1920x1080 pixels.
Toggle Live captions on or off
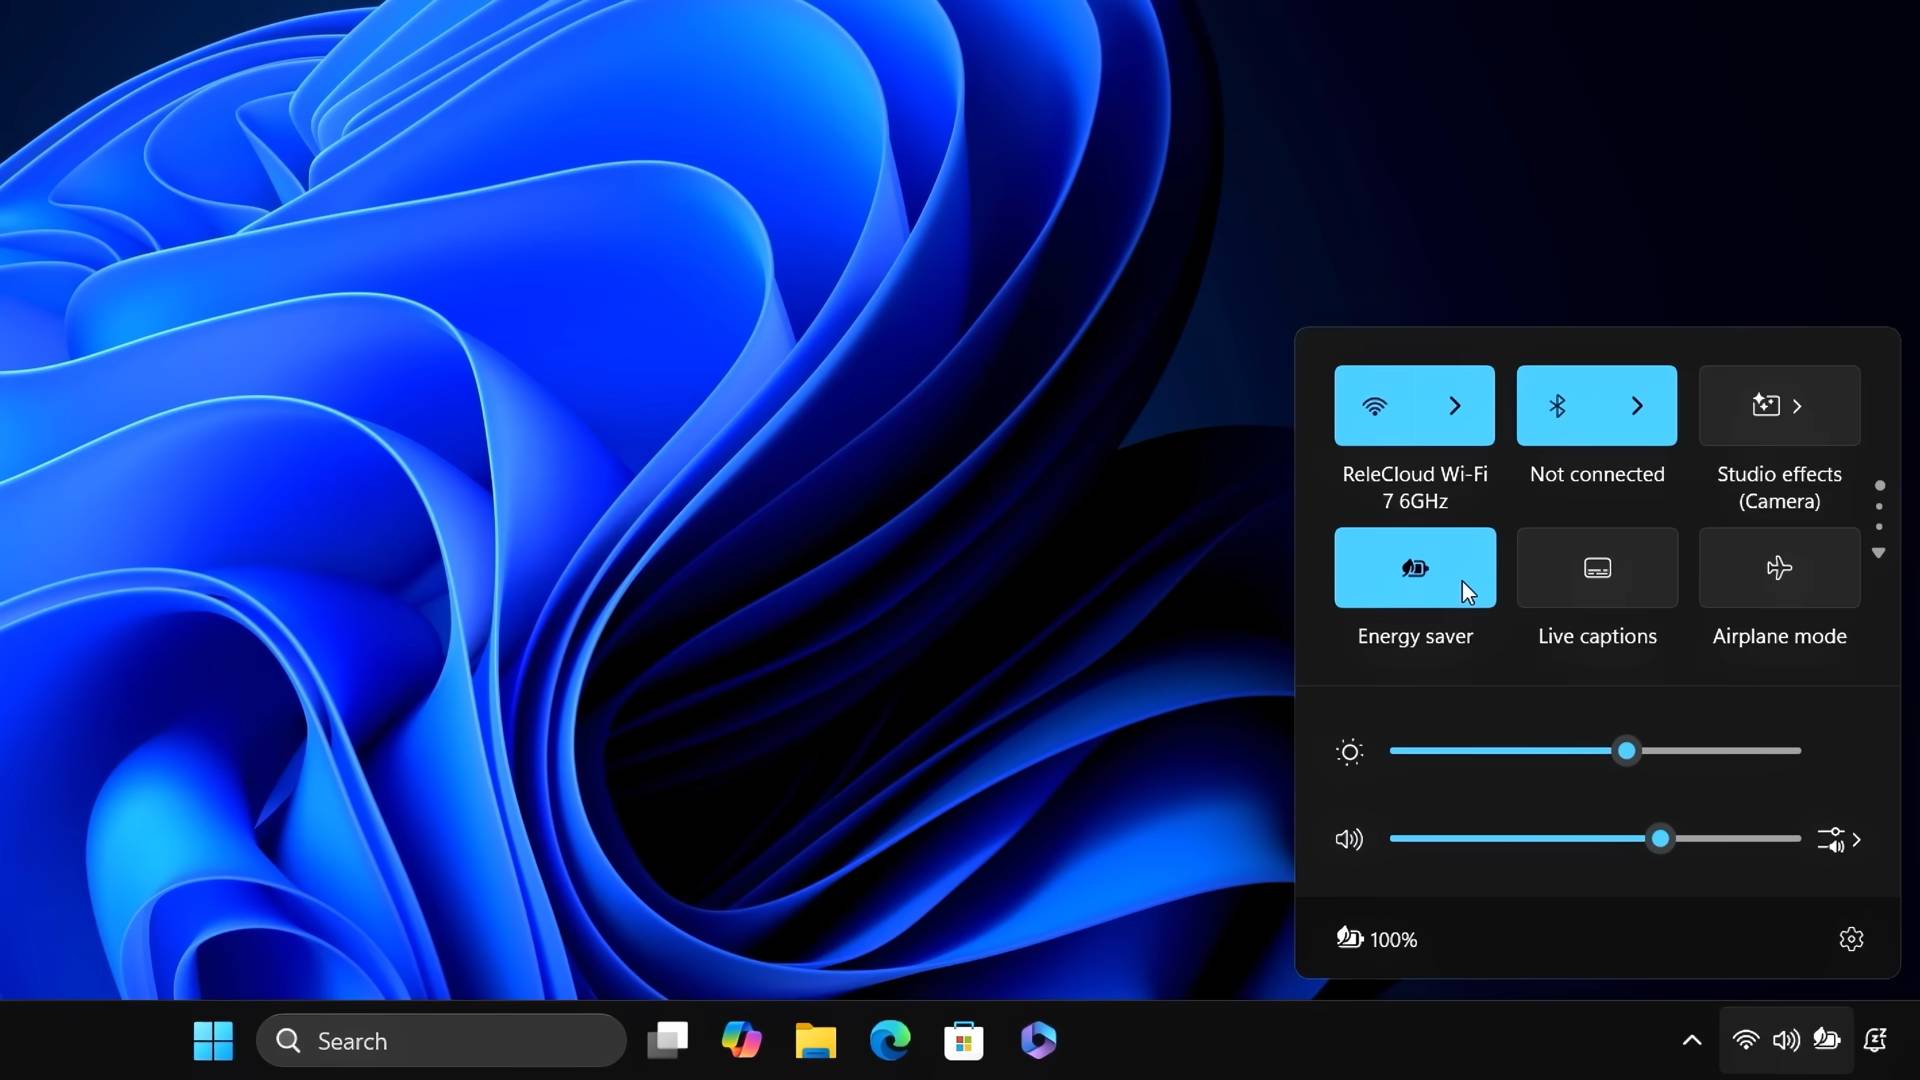tap(1597, 567)
